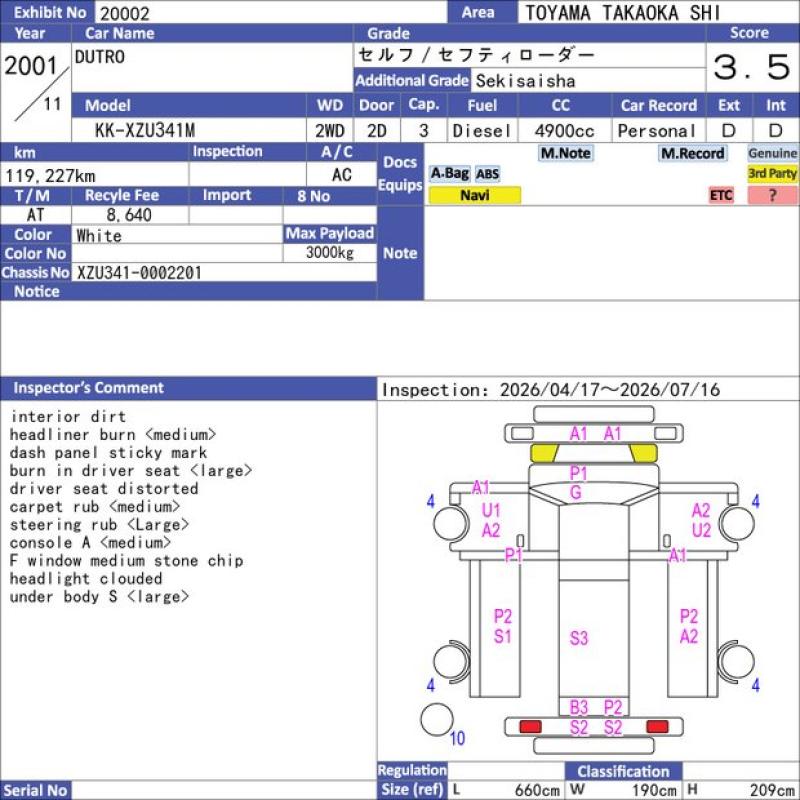Click the pink question mark badge
This screenshot has width=800, height=800.
pos(772,195)
